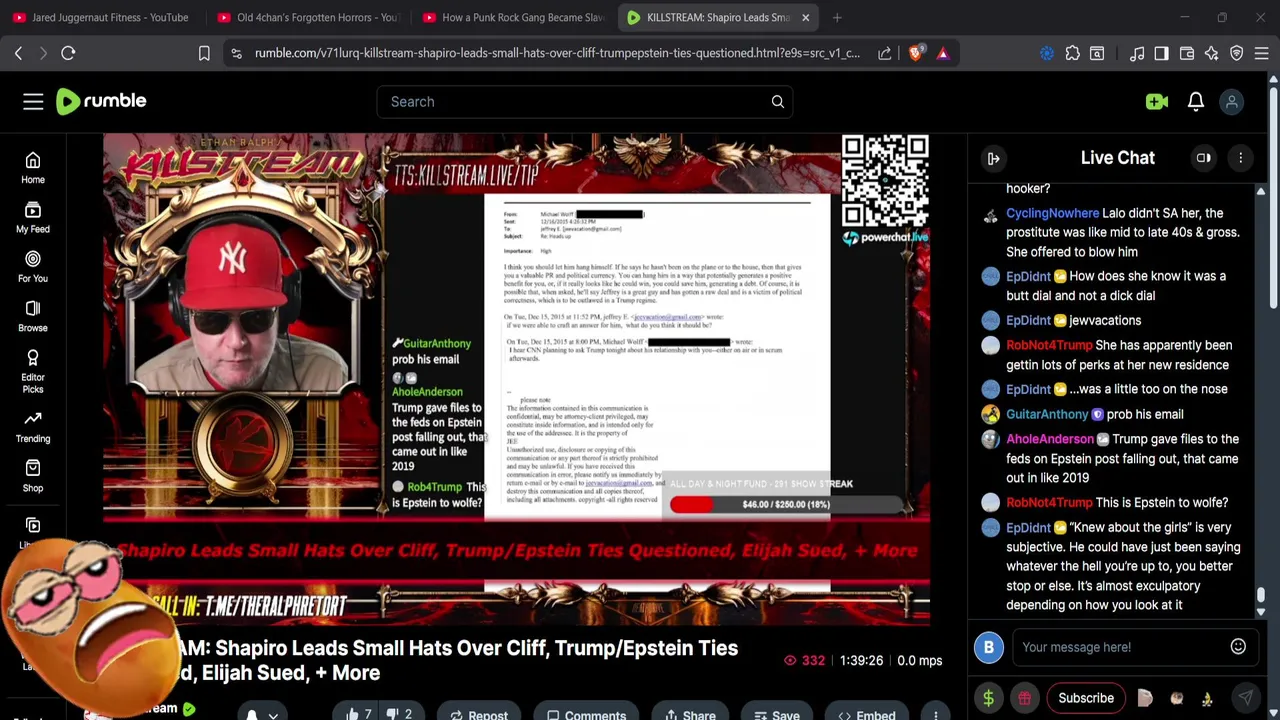Close the KILLSTREAM tab

[x=805, y=17]
